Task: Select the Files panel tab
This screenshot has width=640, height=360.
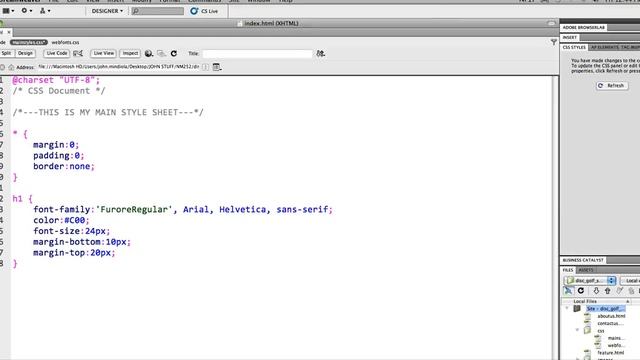Action: click(x=568, y=270)
